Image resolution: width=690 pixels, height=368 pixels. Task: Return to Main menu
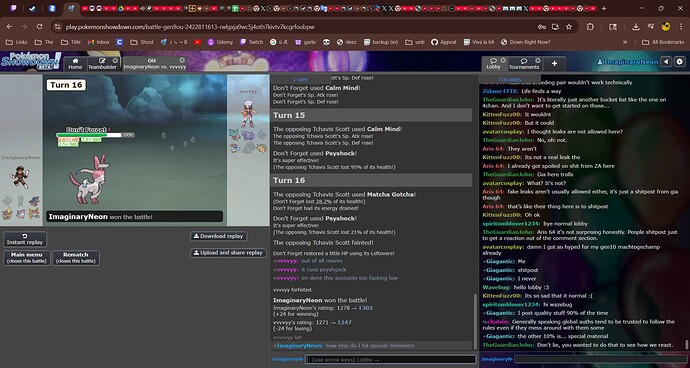27,258
